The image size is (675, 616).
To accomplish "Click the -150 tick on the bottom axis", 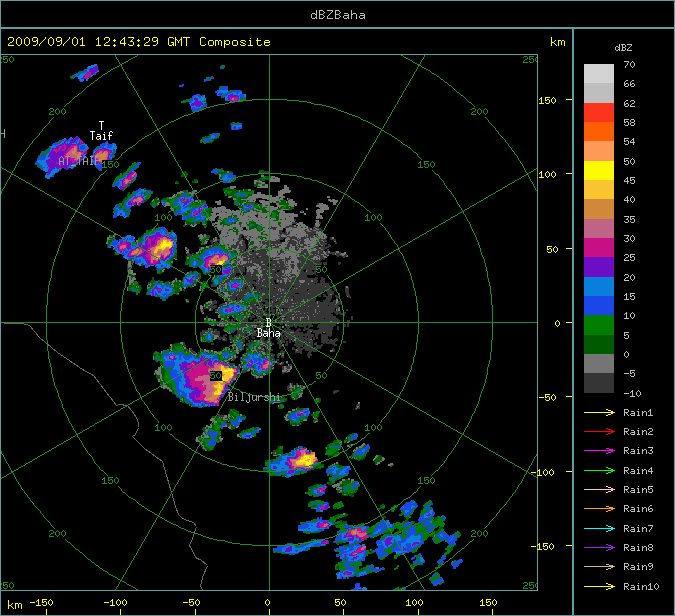I will [x=42, y=603].
